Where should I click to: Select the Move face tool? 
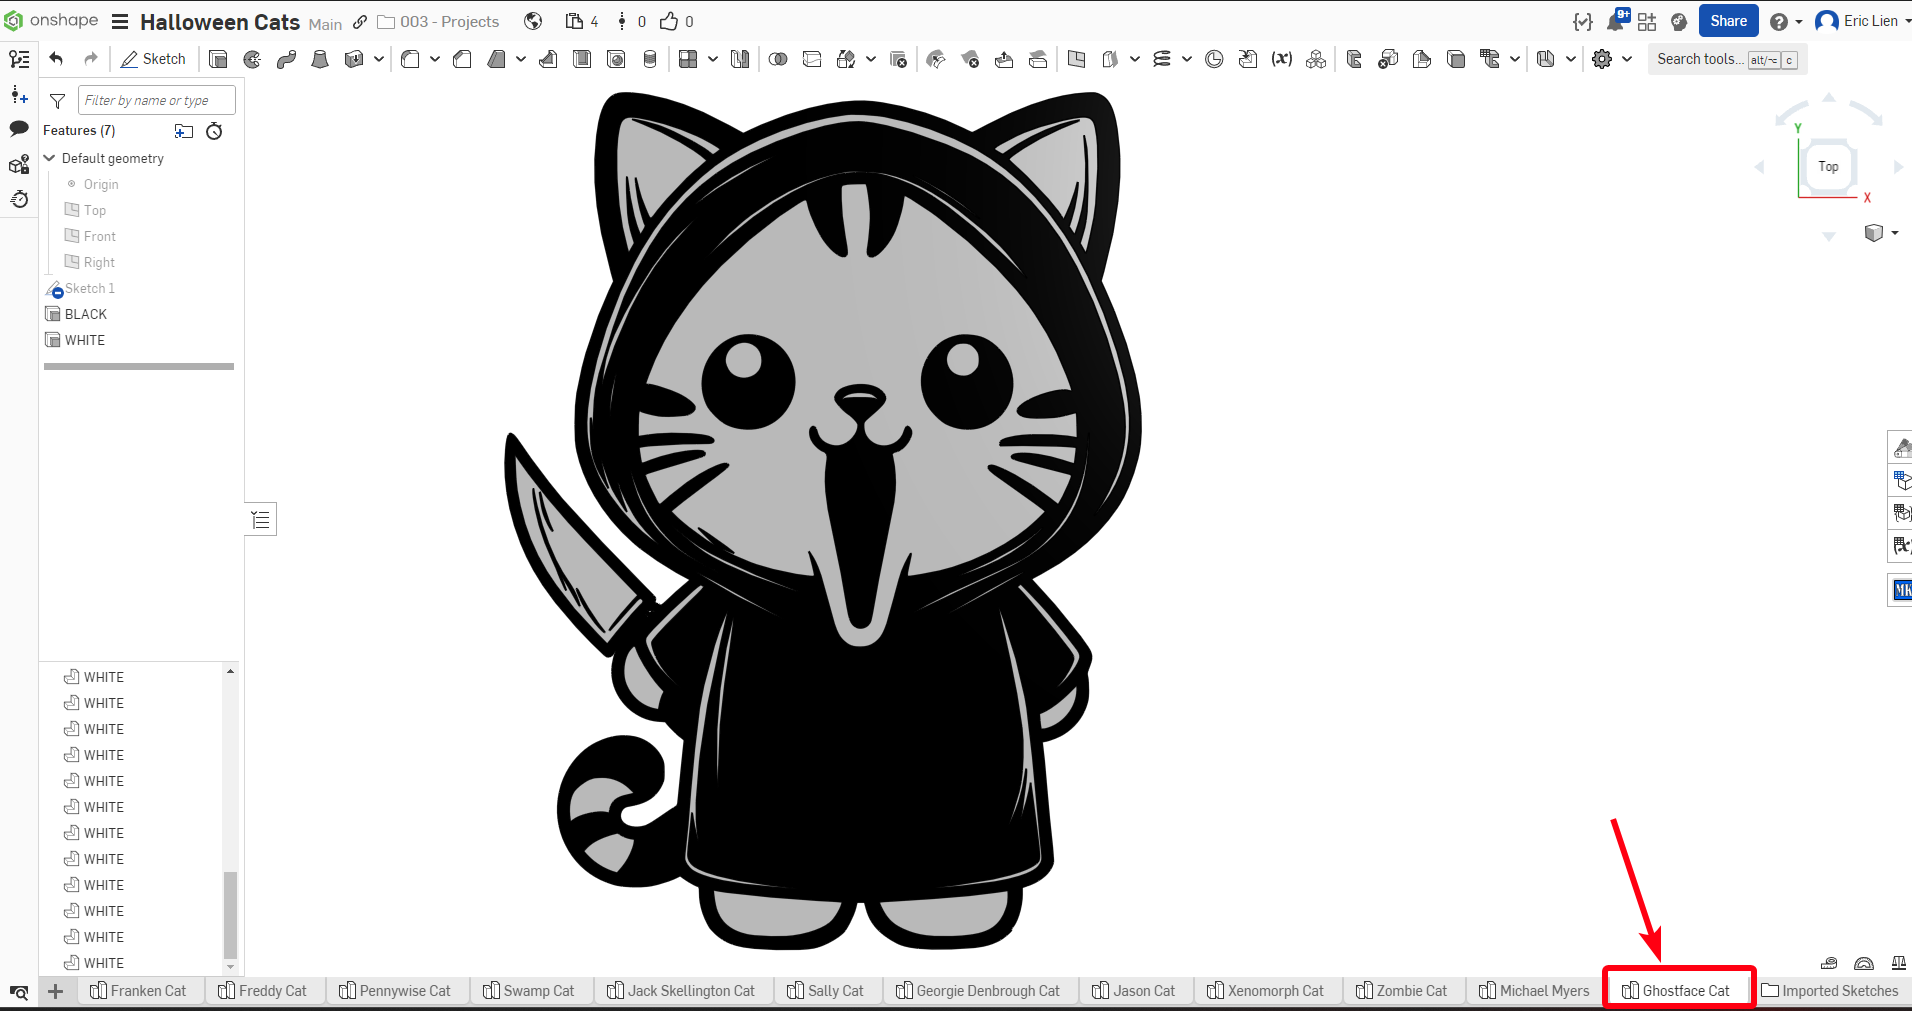point(1004,59)
